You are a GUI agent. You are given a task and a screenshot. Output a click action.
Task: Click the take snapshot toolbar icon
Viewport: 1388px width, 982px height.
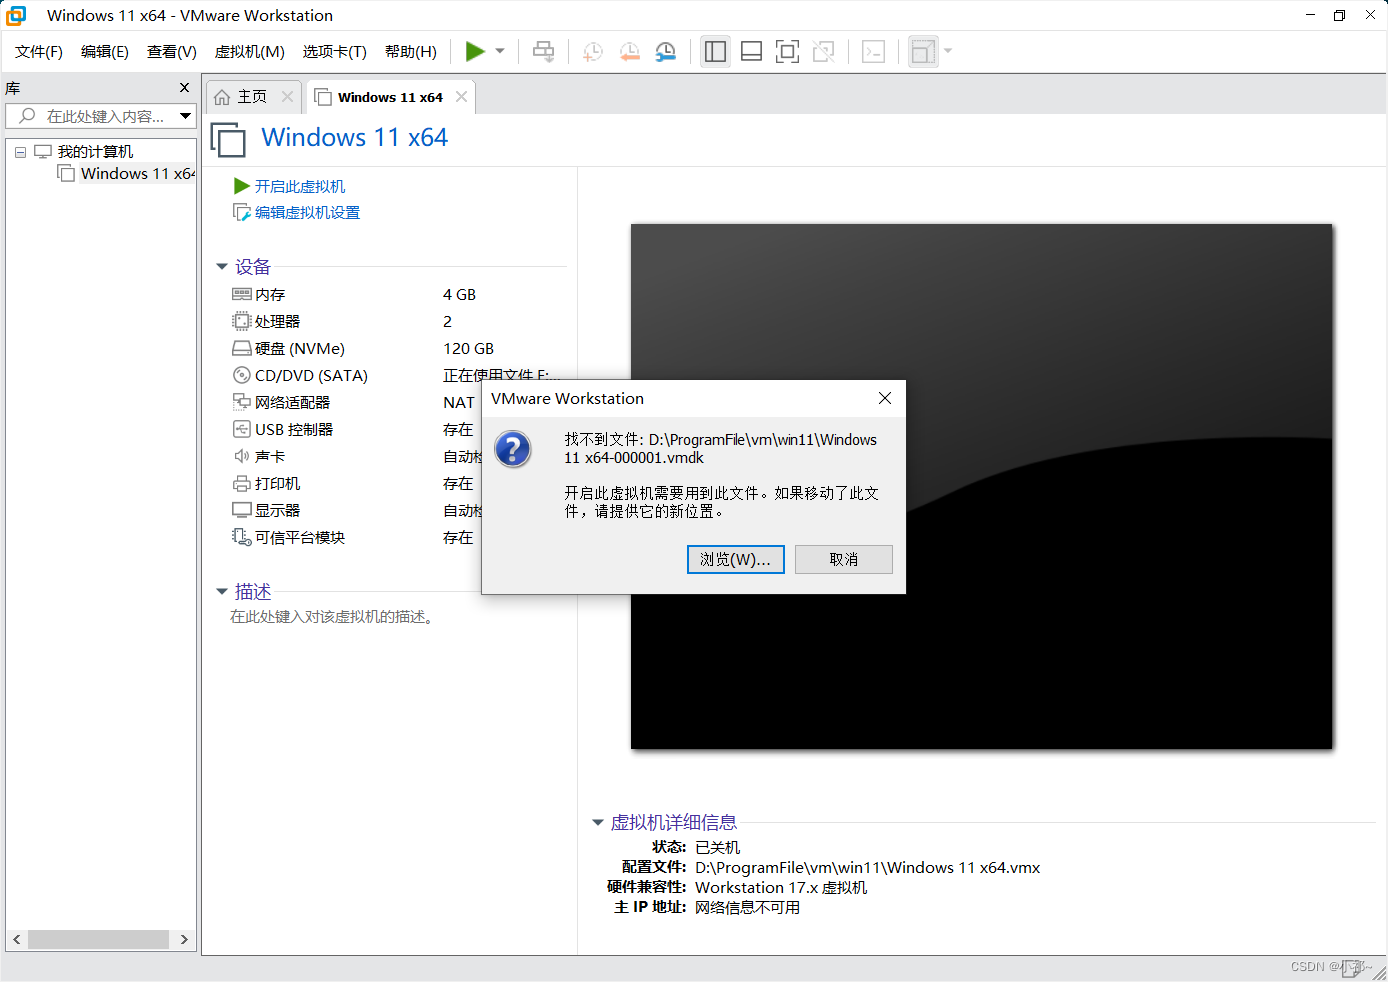pos(593,52)
